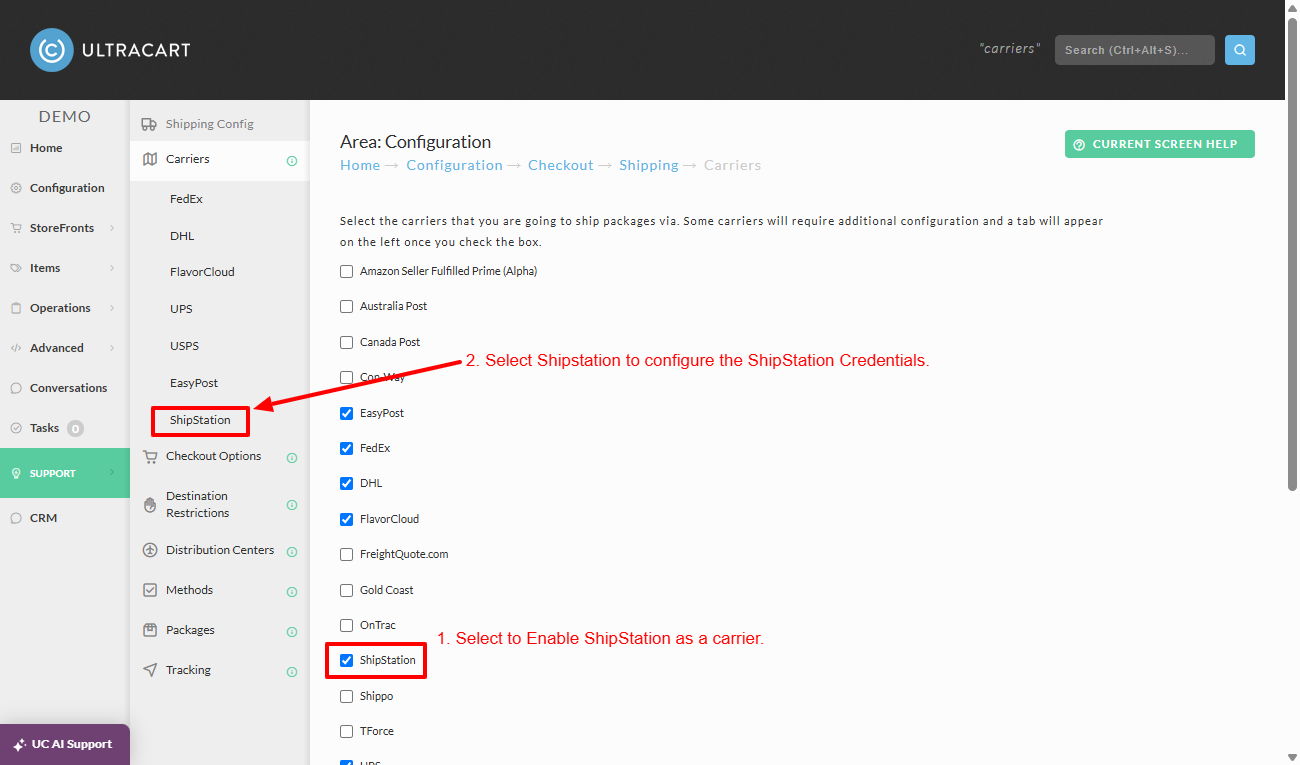This screenshot has height=765, width=1300.
Task: Click info icon next to Carriers
Action: (292, 160)
